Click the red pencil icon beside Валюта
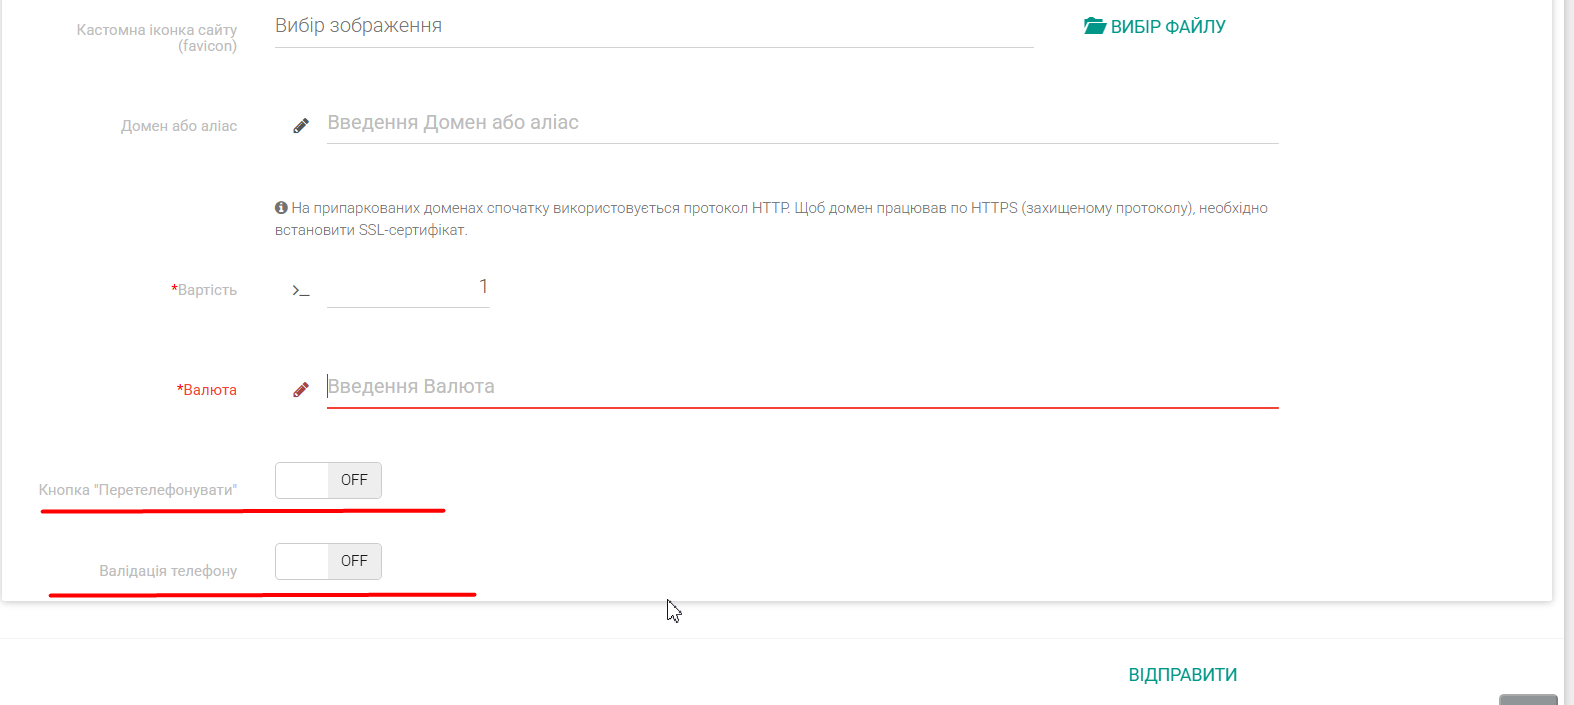Screen dimensions: 1574x705 click(x=300, y=390)
